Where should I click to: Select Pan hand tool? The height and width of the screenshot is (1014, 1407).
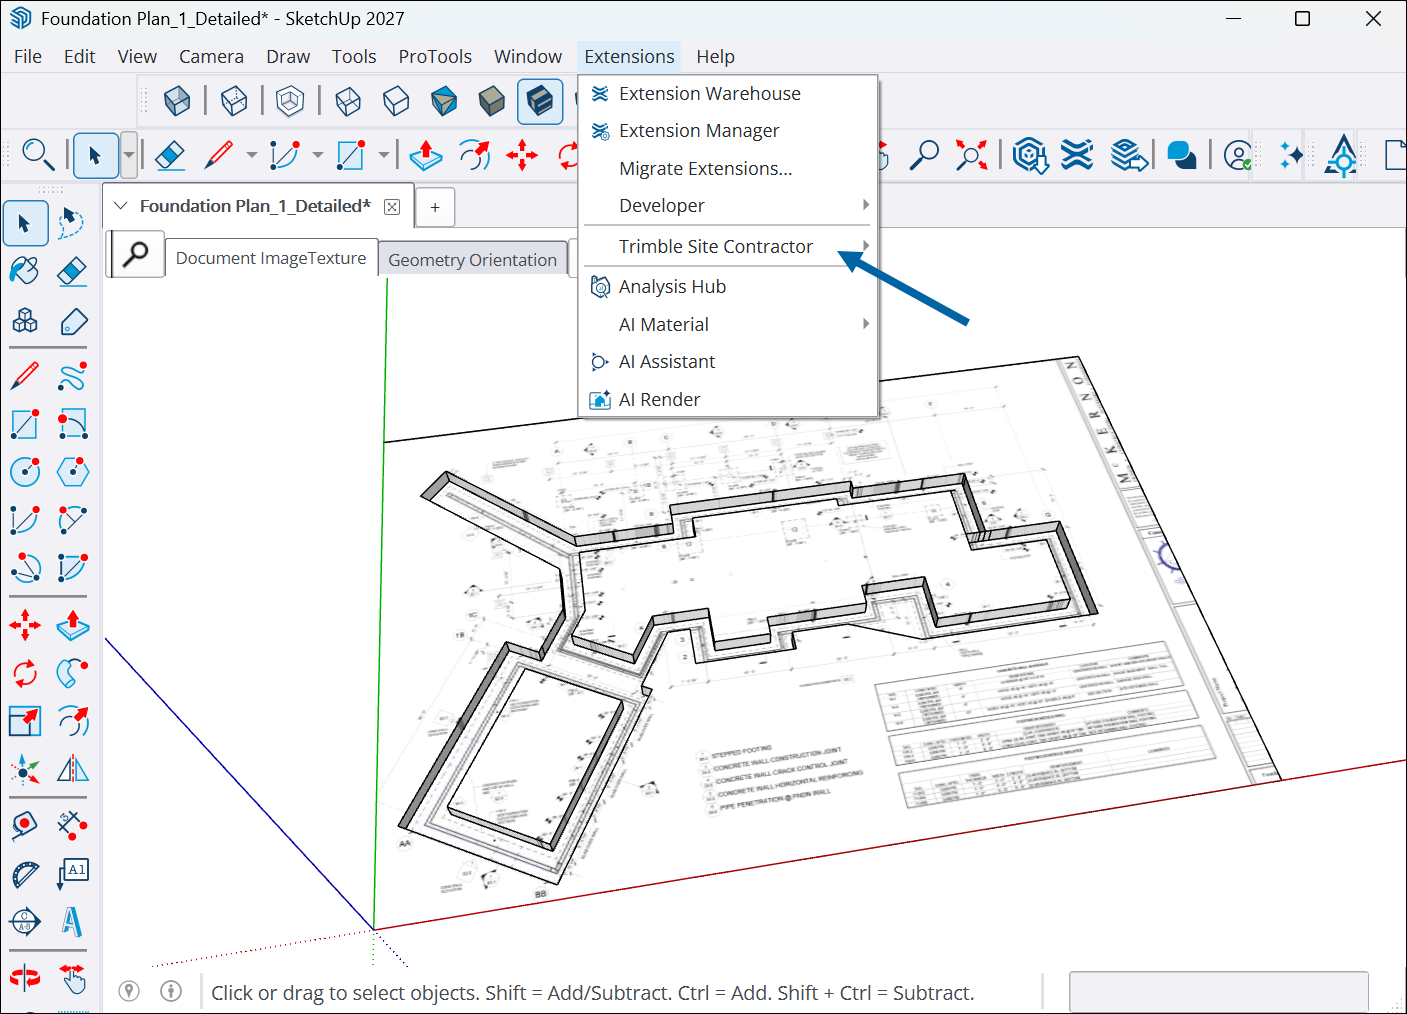click(x=73, y=977)
